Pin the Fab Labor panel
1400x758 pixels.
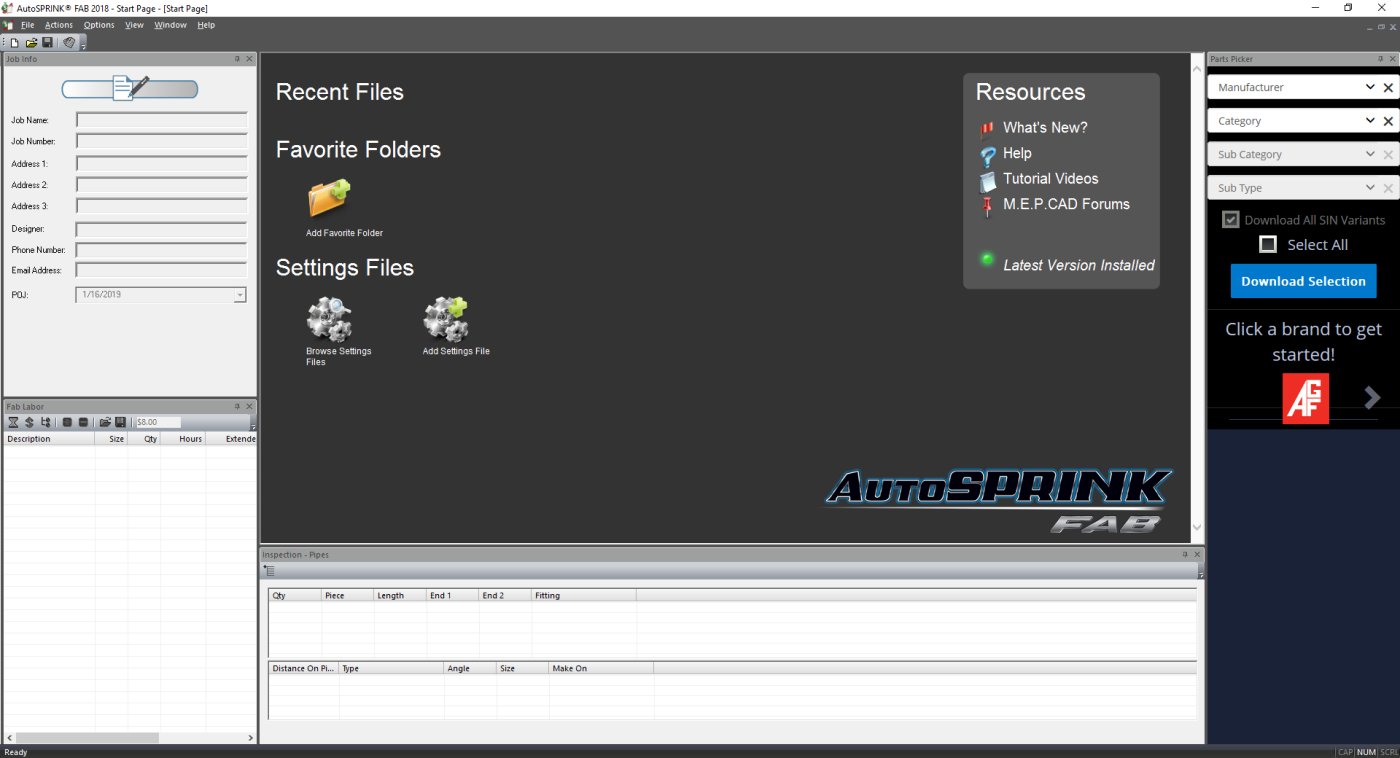pyautogui.click(x=237, y=406)
